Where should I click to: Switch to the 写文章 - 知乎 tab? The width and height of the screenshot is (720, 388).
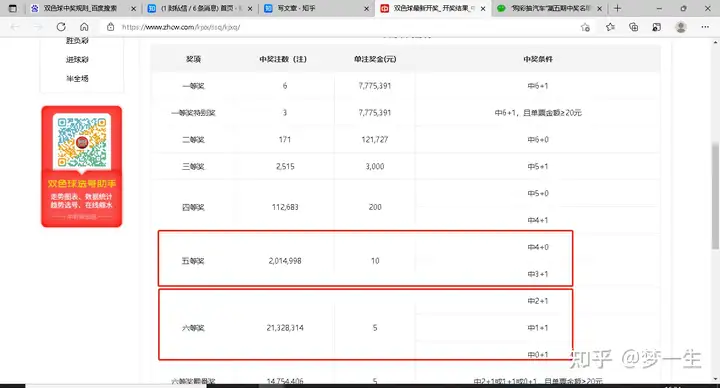pyautogui.click(x=316, y=8)
